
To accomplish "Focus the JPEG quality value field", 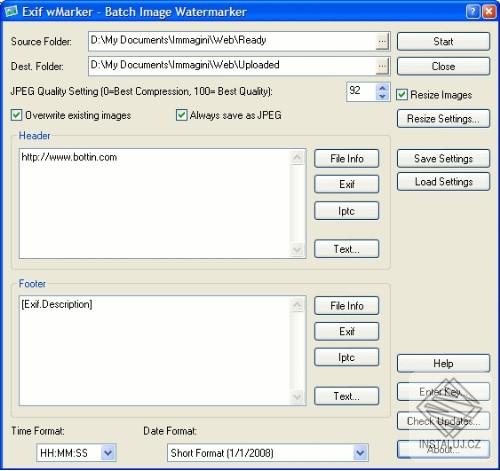I will tap(361, 92).
